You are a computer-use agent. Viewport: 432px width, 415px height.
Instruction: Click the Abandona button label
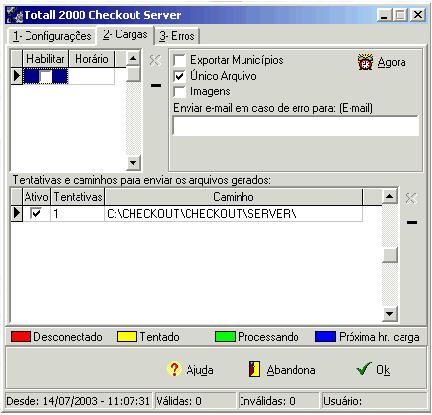291,370
